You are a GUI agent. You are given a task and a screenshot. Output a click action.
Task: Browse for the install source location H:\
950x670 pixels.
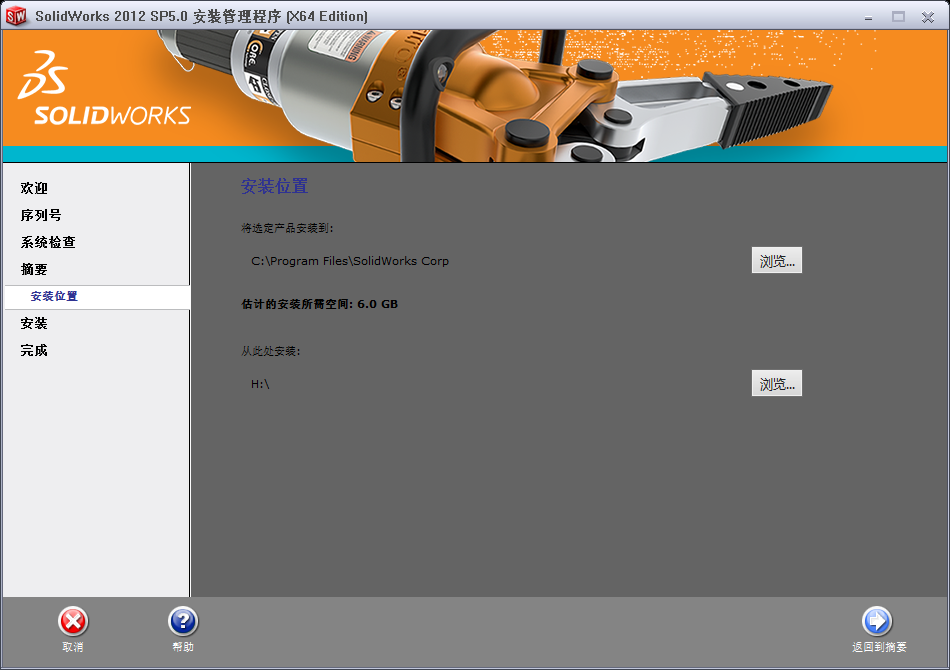point(777,383)
